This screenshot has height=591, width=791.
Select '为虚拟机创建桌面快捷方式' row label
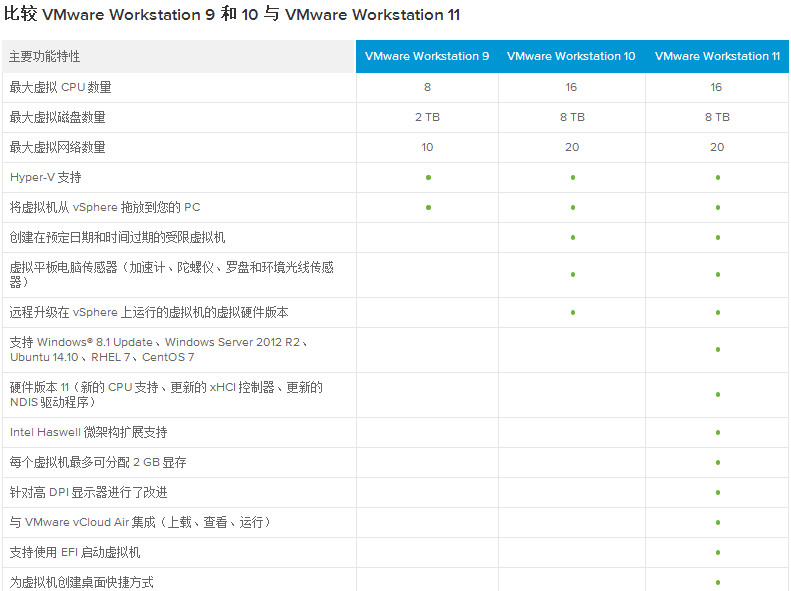click(x=81, y=582)
